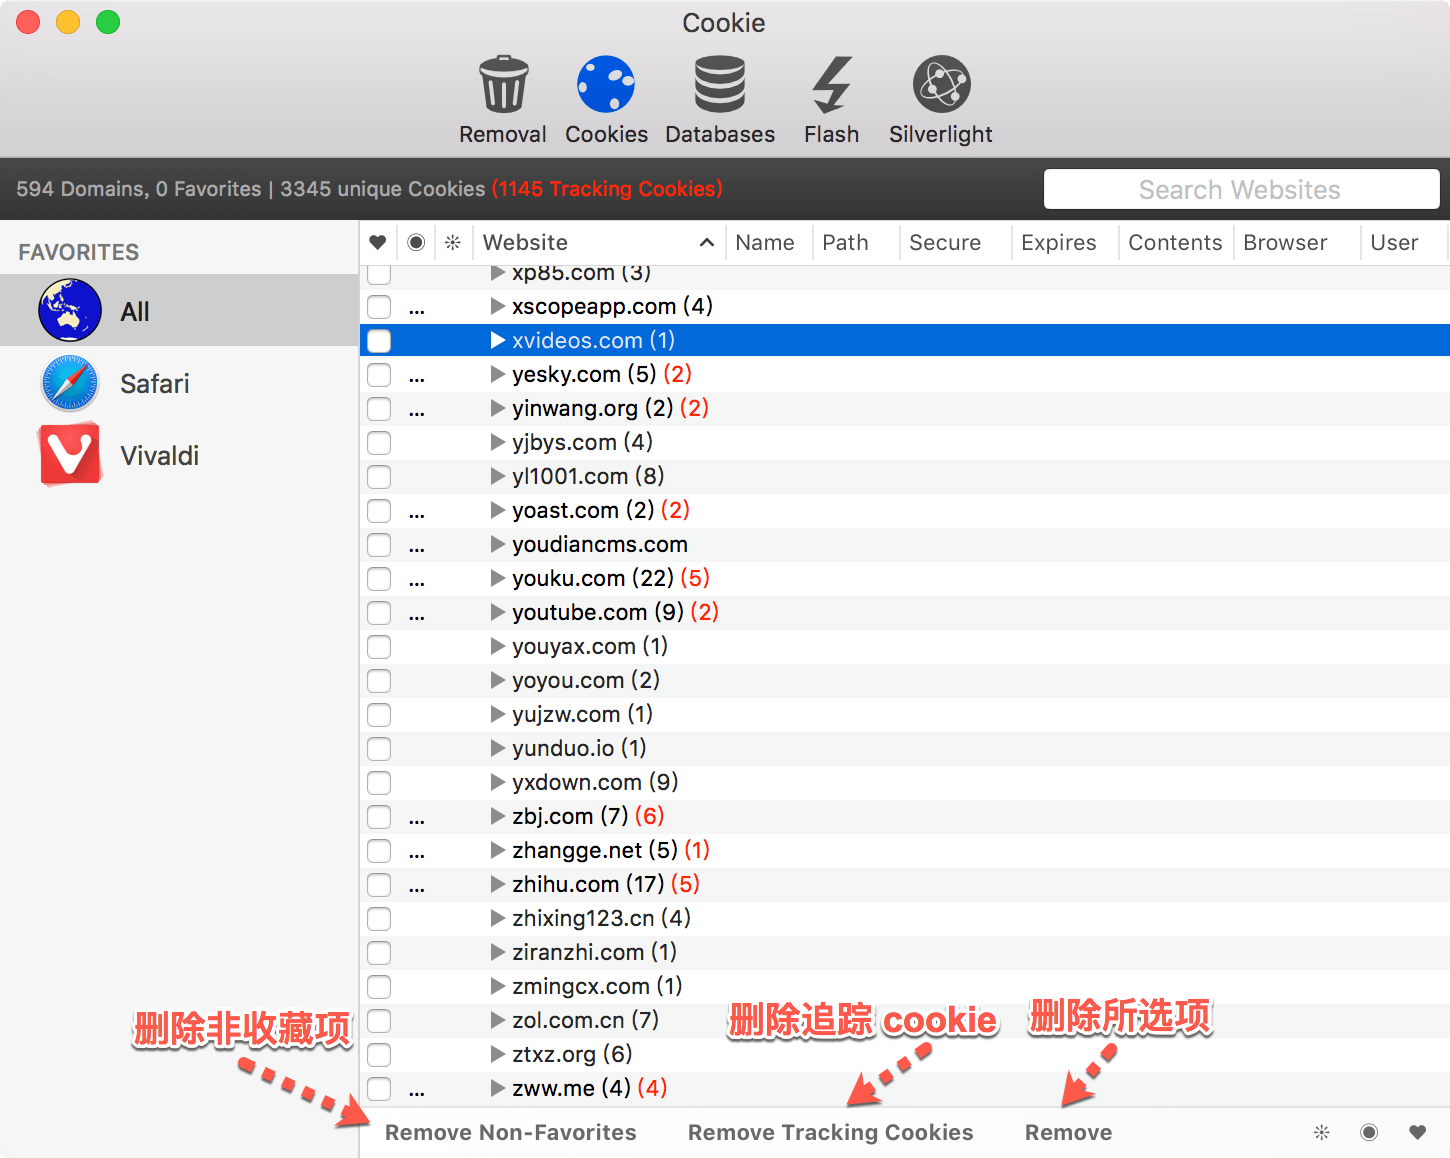1450x1158 pixels.
Task: Sort by the Expires column header
Action: pyautogui.click(x=1058, y=242)
